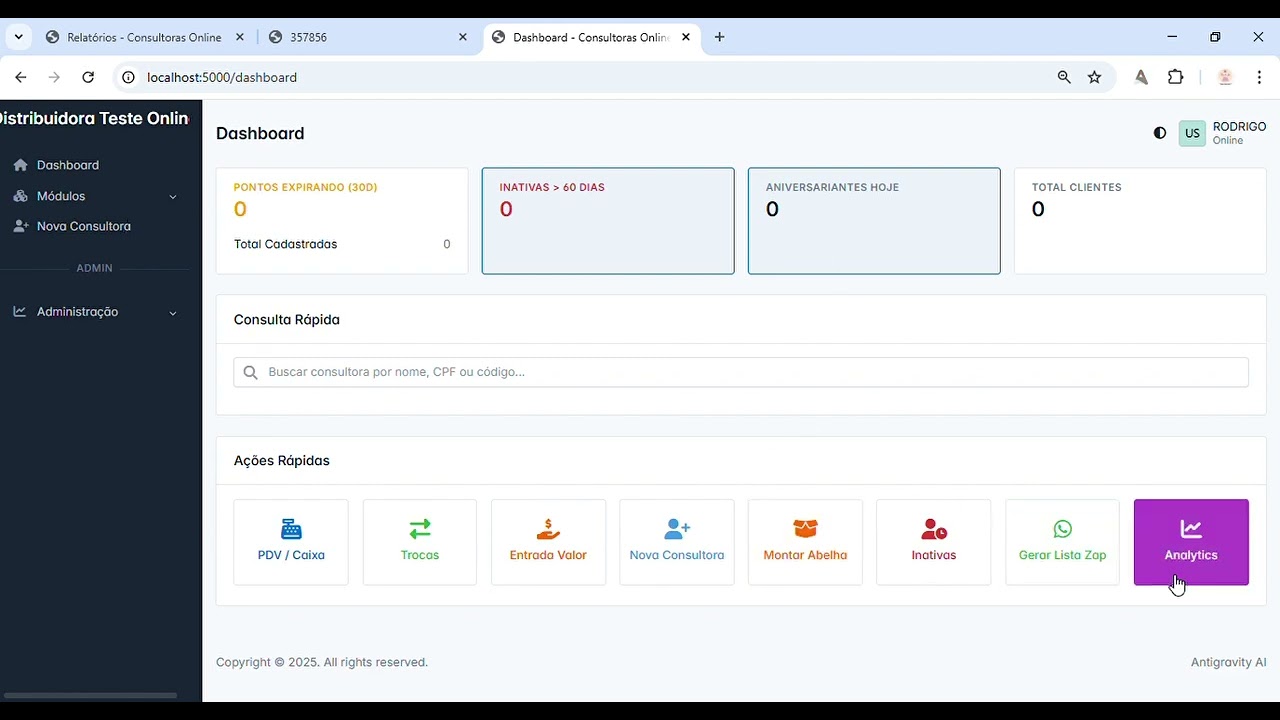Open the Inativas quick action
Image resolution: width=1280 pixels, height=720 pixels.
(934, 542)
